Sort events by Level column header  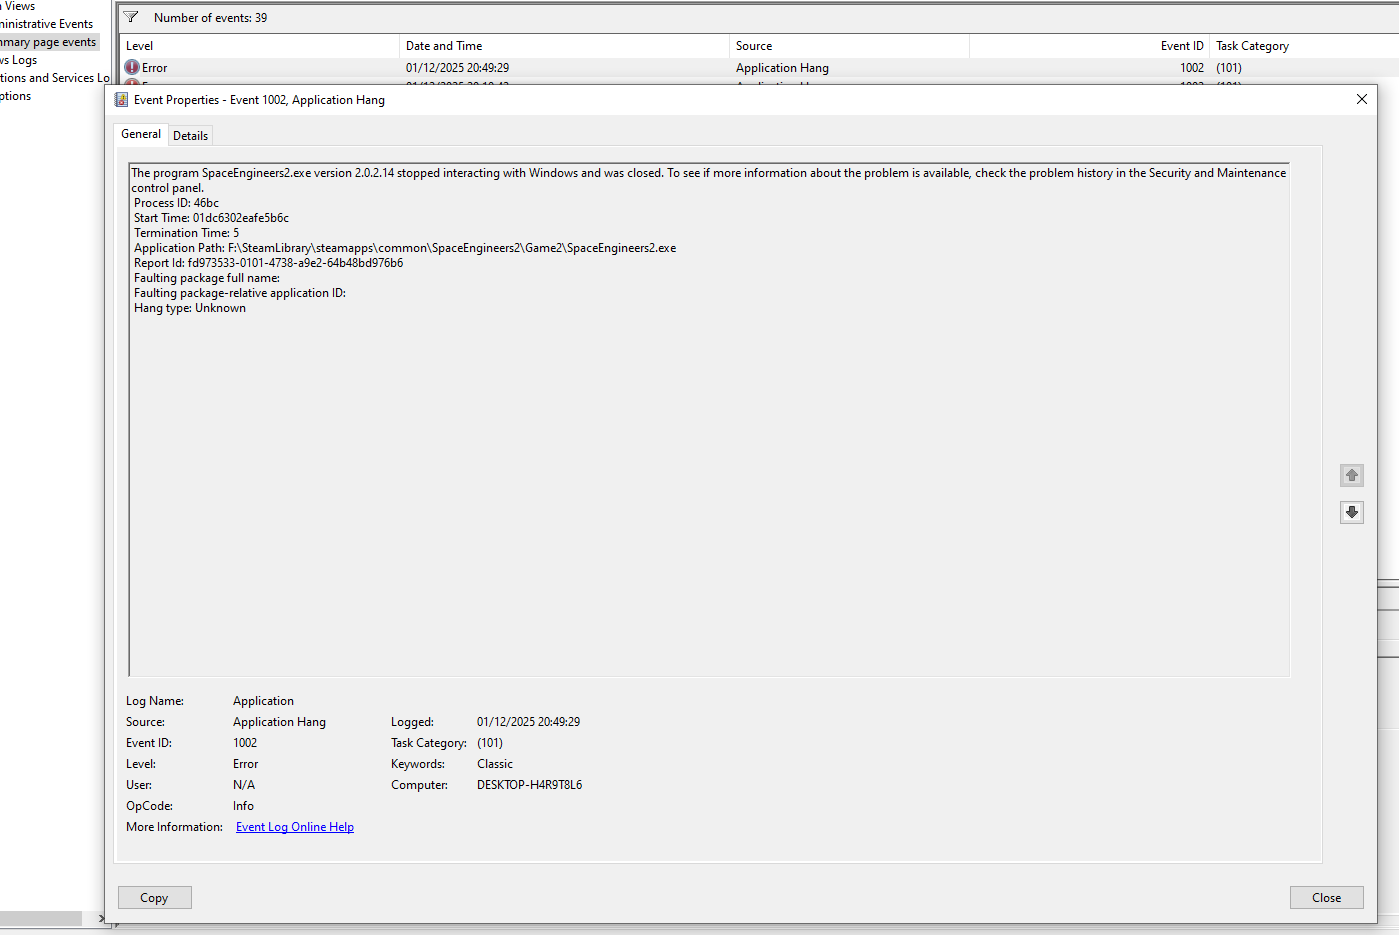click(259, 46)
